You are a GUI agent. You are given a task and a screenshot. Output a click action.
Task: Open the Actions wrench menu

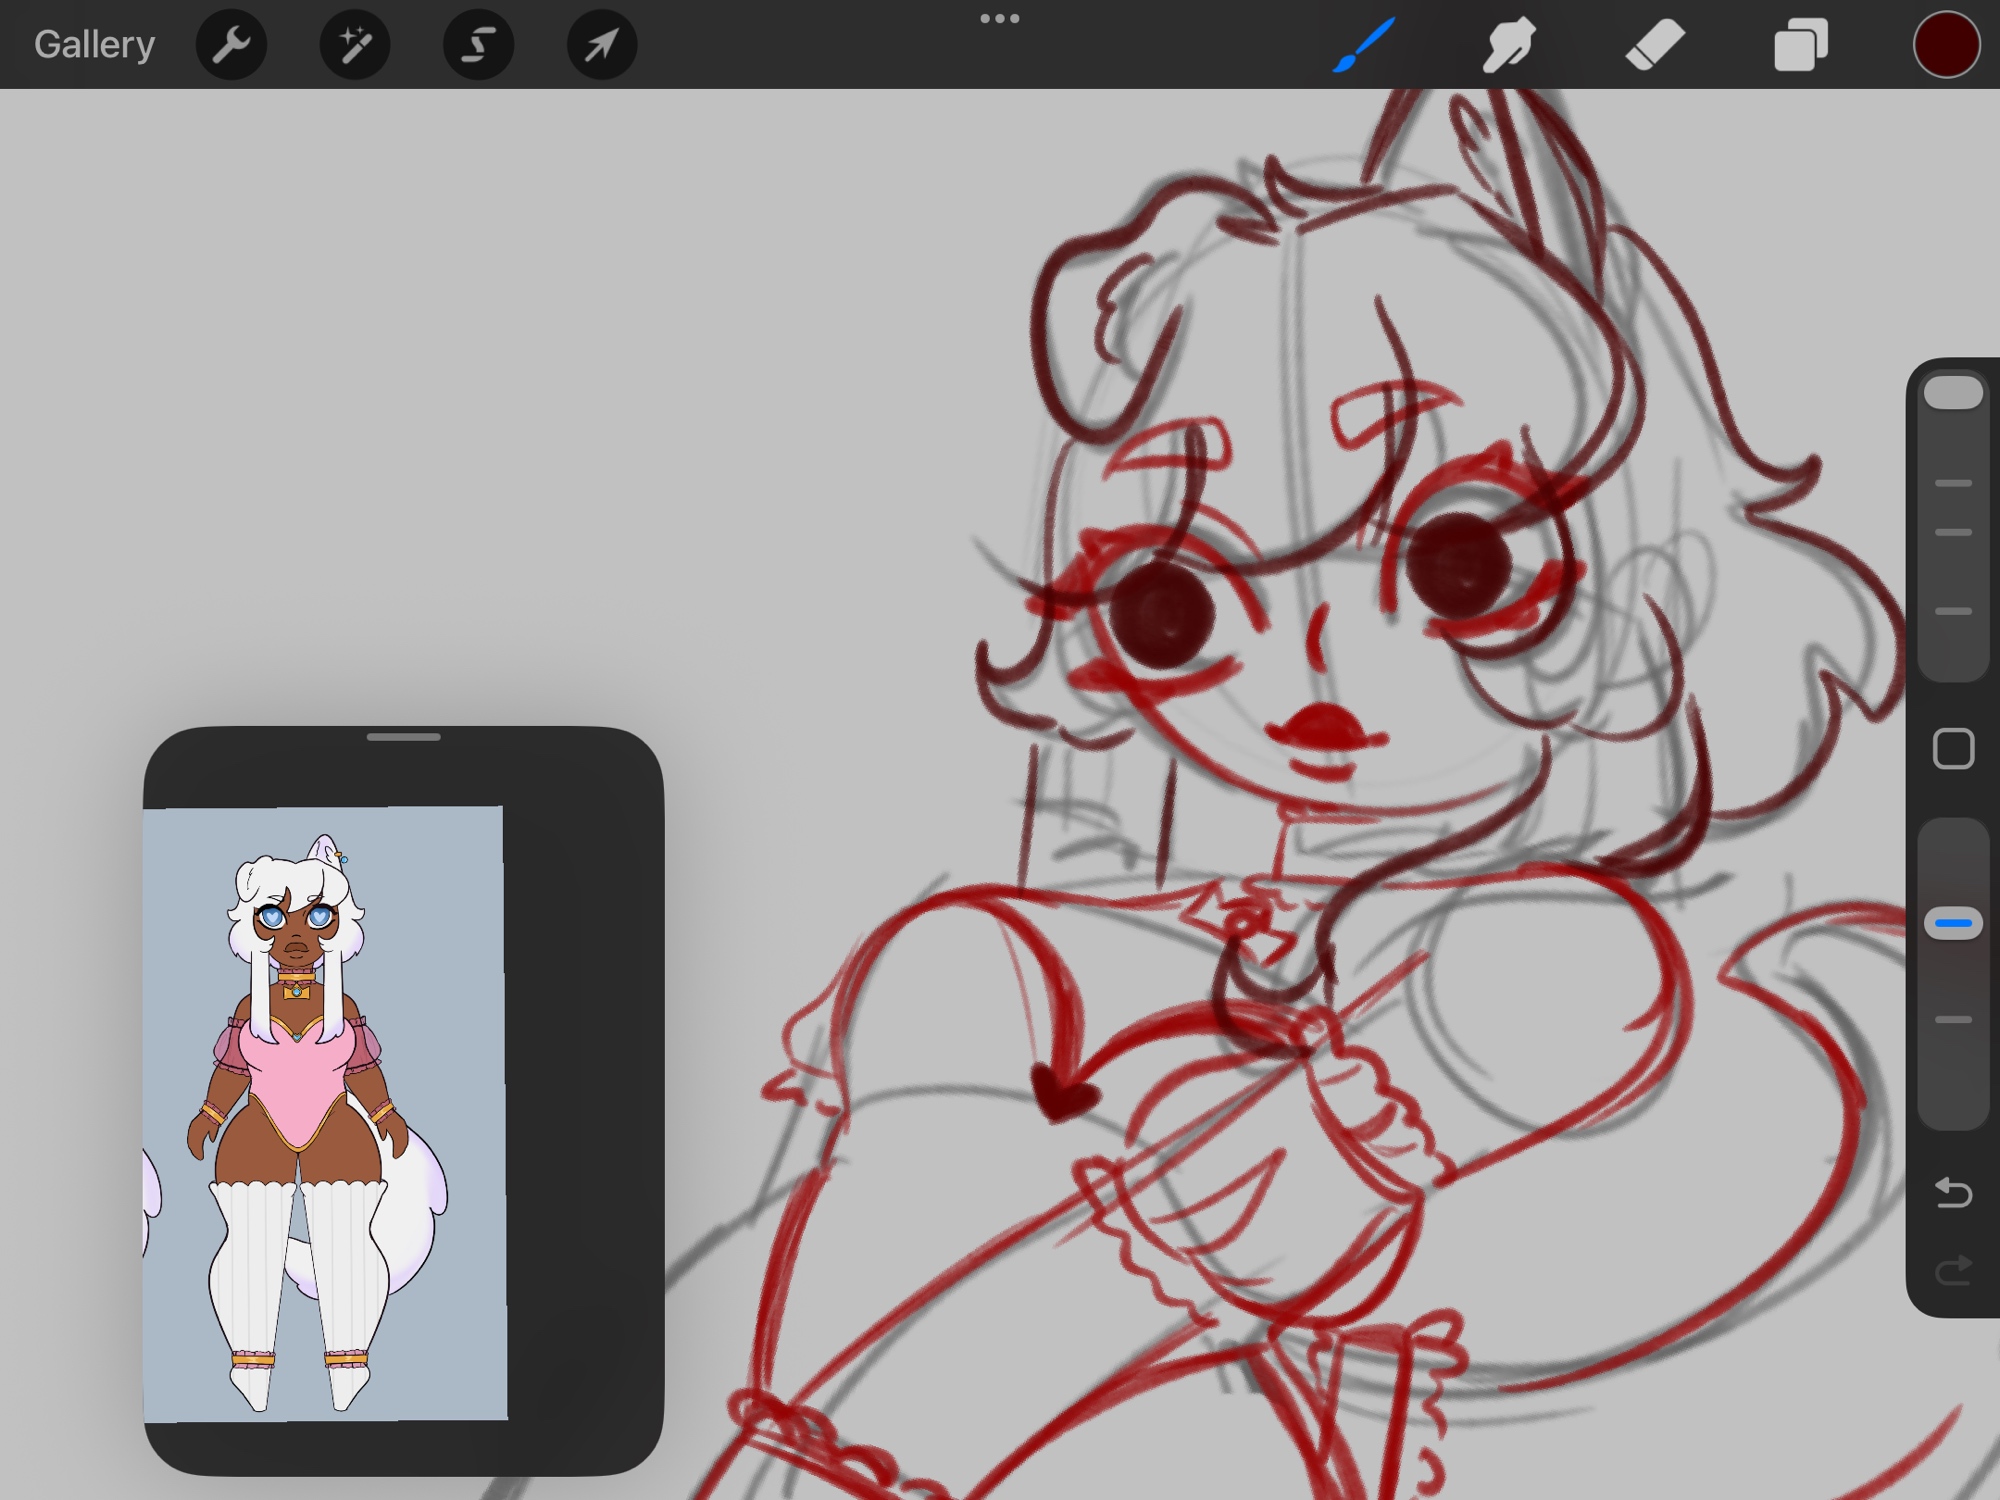(x=231, y=45)
